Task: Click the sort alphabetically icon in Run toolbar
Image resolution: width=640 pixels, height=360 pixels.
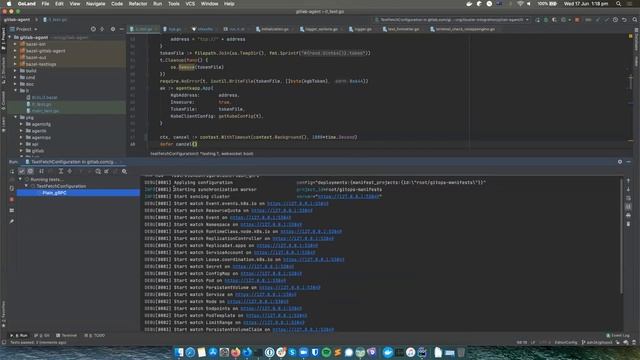Action: pos(41,171)
